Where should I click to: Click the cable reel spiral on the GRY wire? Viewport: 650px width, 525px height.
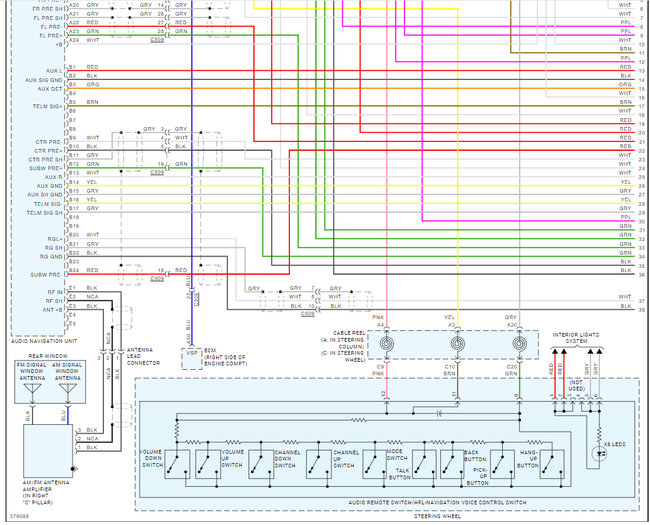click(519, 344)
